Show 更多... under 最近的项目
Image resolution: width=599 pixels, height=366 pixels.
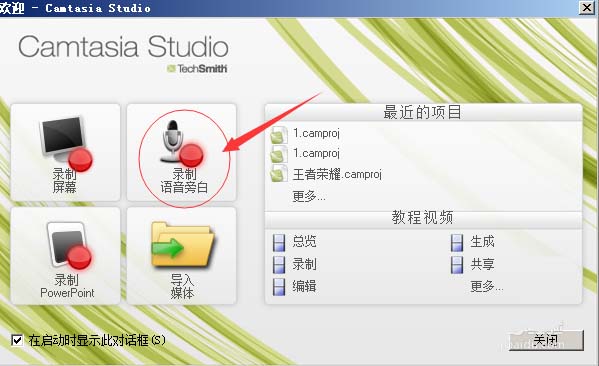(309, 196)
